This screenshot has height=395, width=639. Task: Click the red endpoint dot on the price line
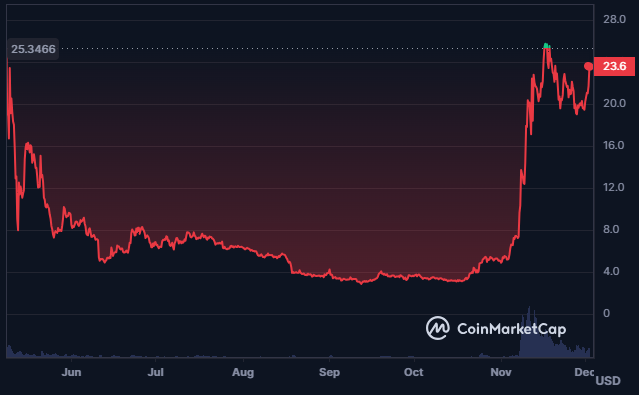(588, 66)
